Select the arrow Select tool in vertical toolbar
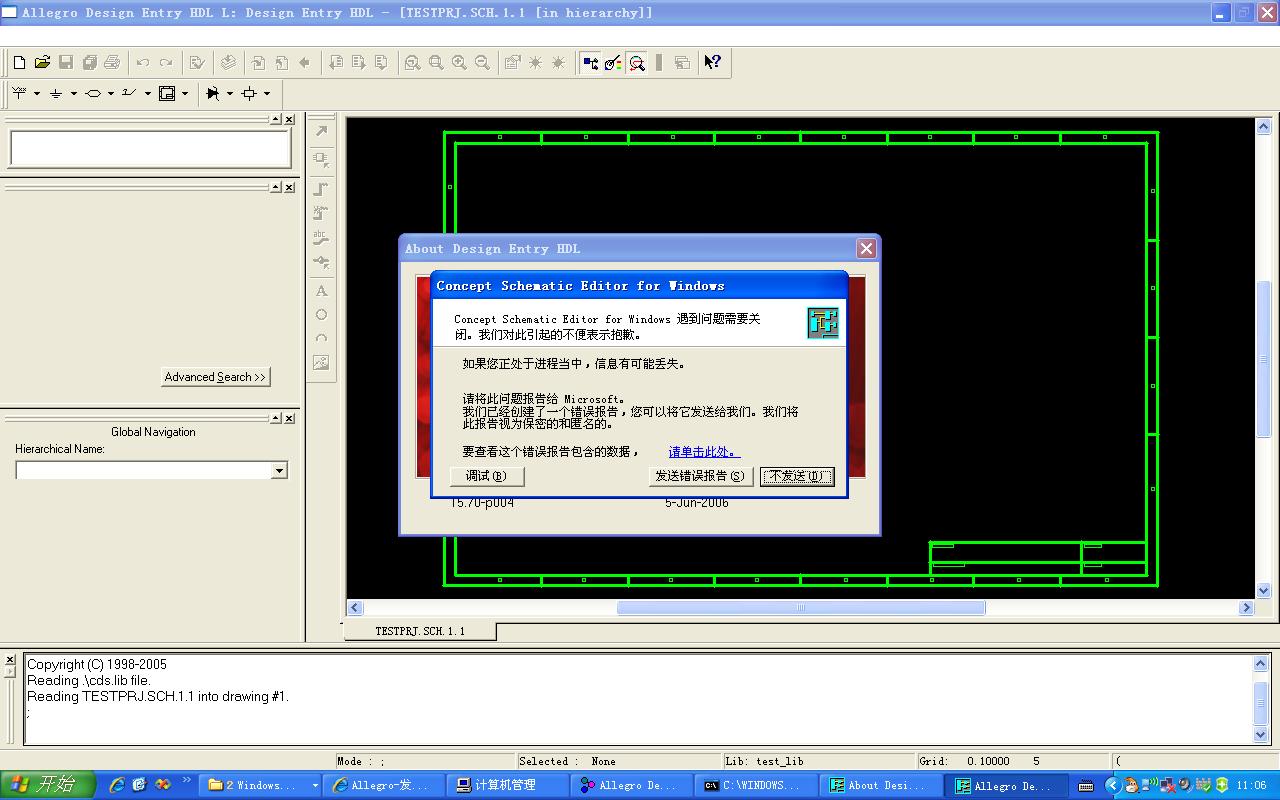Screen dimensions: 1280x800 pyautogui.click(x=321, y=132)
